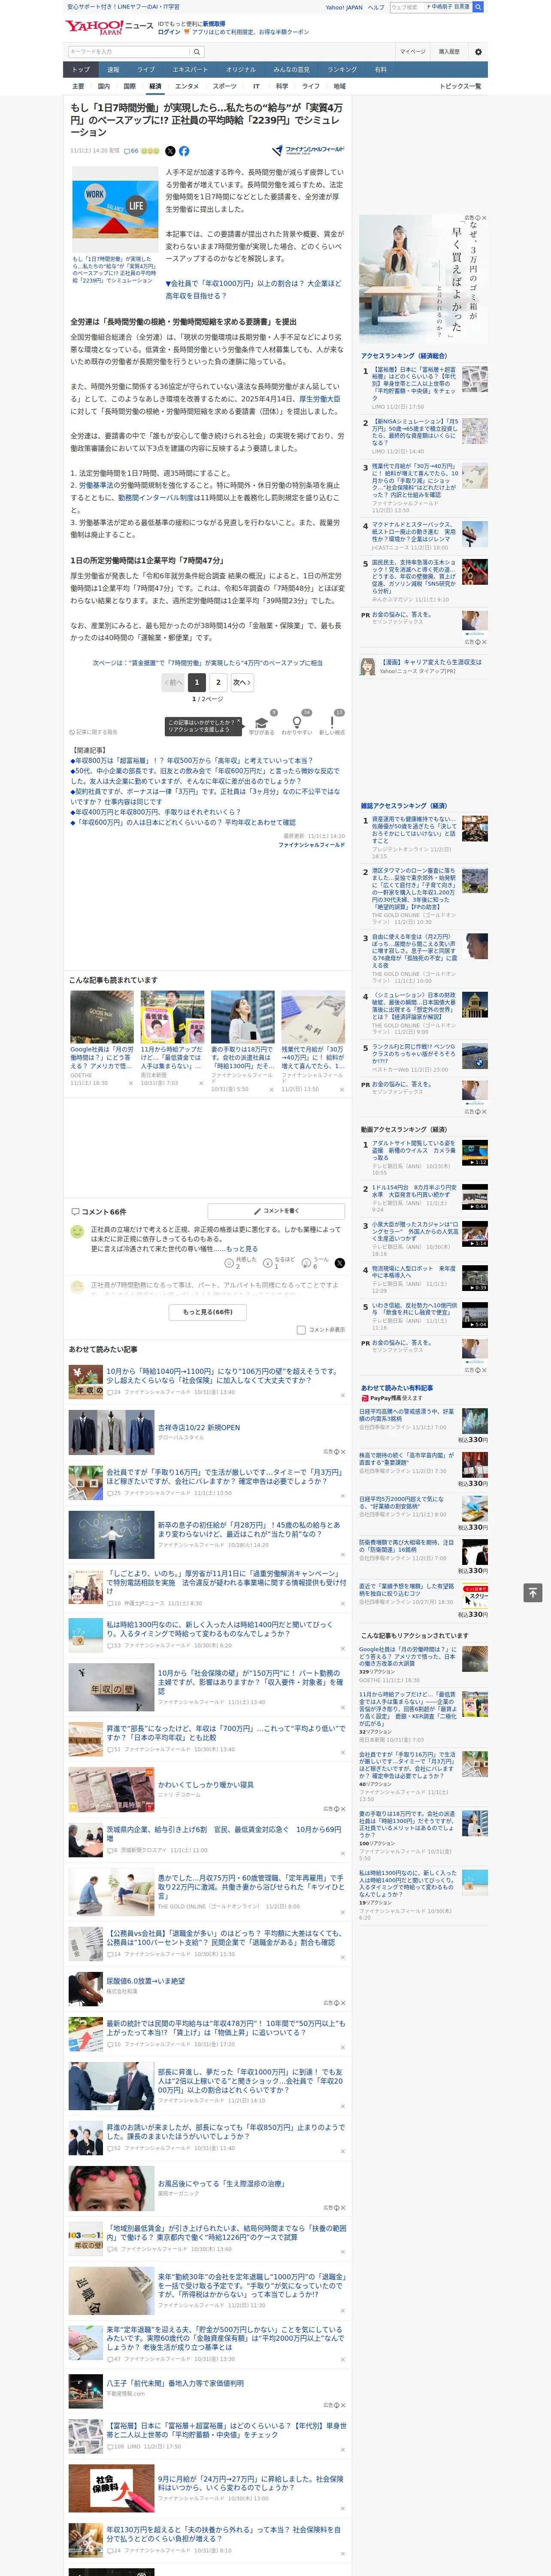The image size is (551, 2576).
Task: React with わかりやすい lightbulb icon
Action: pyautogui.click(x=296, y=722)
